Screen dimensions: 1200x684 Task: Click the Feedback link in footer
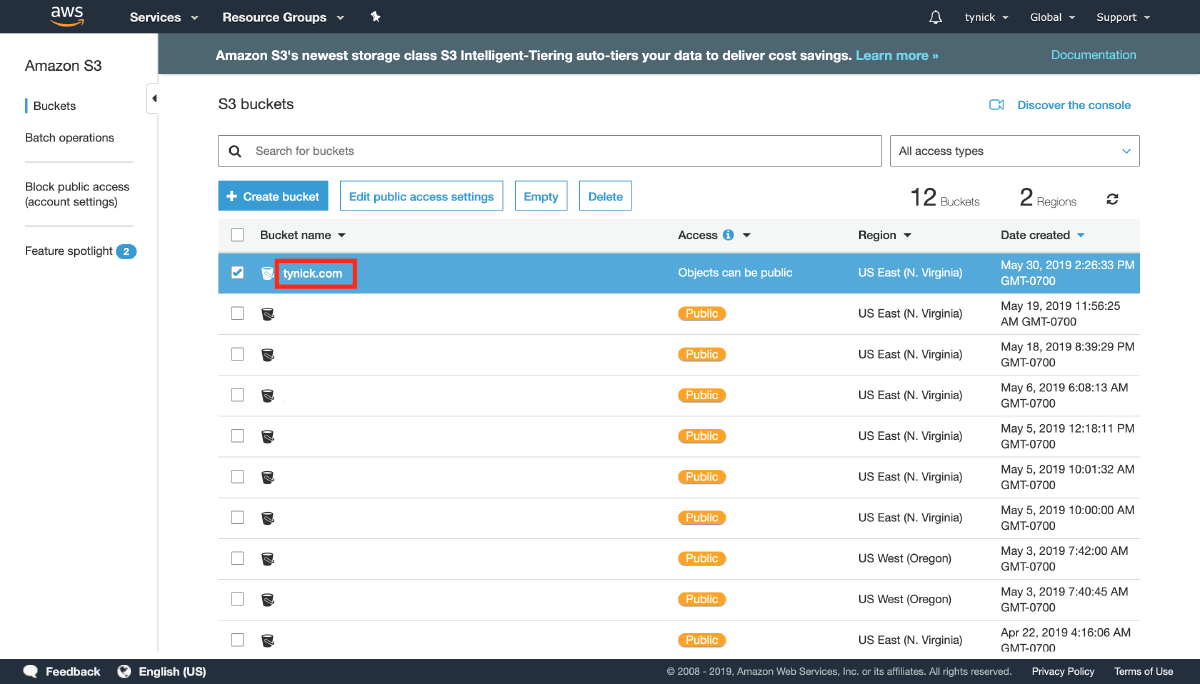(73, 672)
